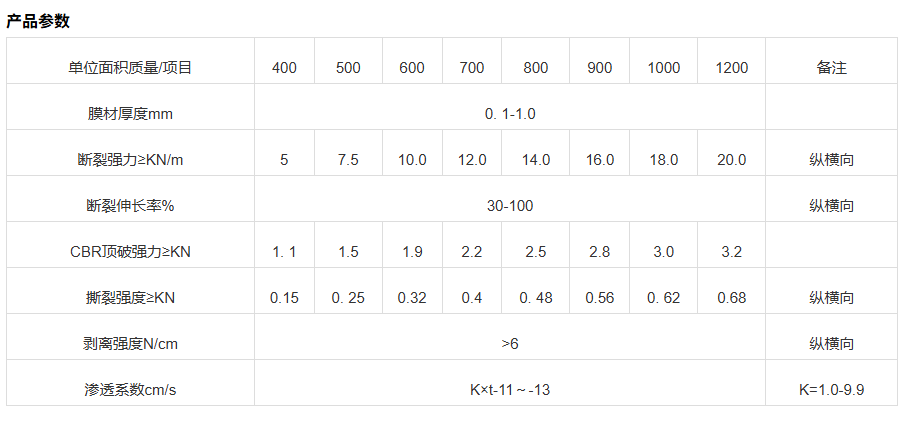This screenshot has height=433, width=902.
Task: Click the 0.1-1.0 thickness value cell
Action: [x=510, y=114]
